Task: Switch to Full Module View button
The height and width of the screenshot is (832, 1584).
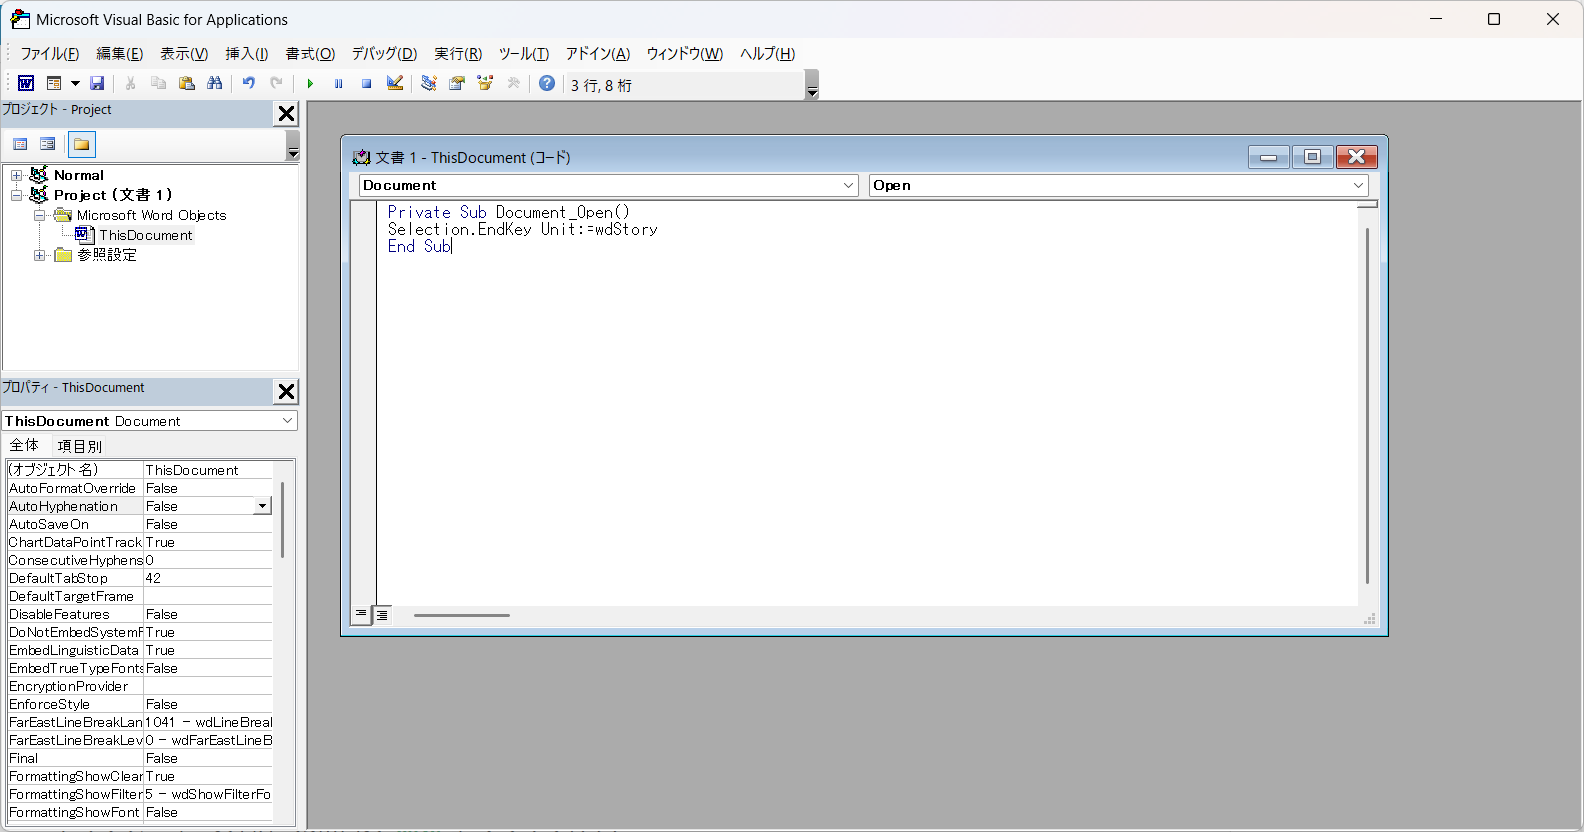Action: pyautogui.click(x=382, y=614)
